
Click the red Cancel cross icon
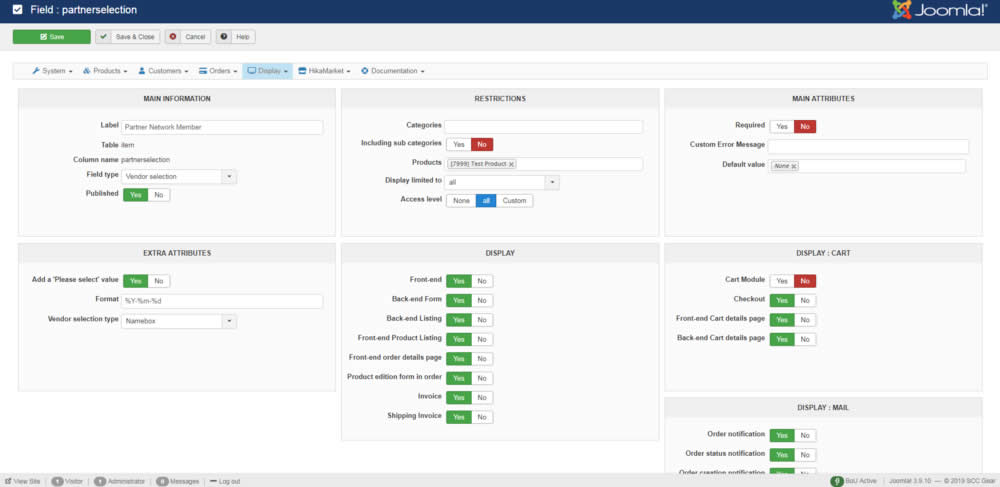click(x=173, y=37)
